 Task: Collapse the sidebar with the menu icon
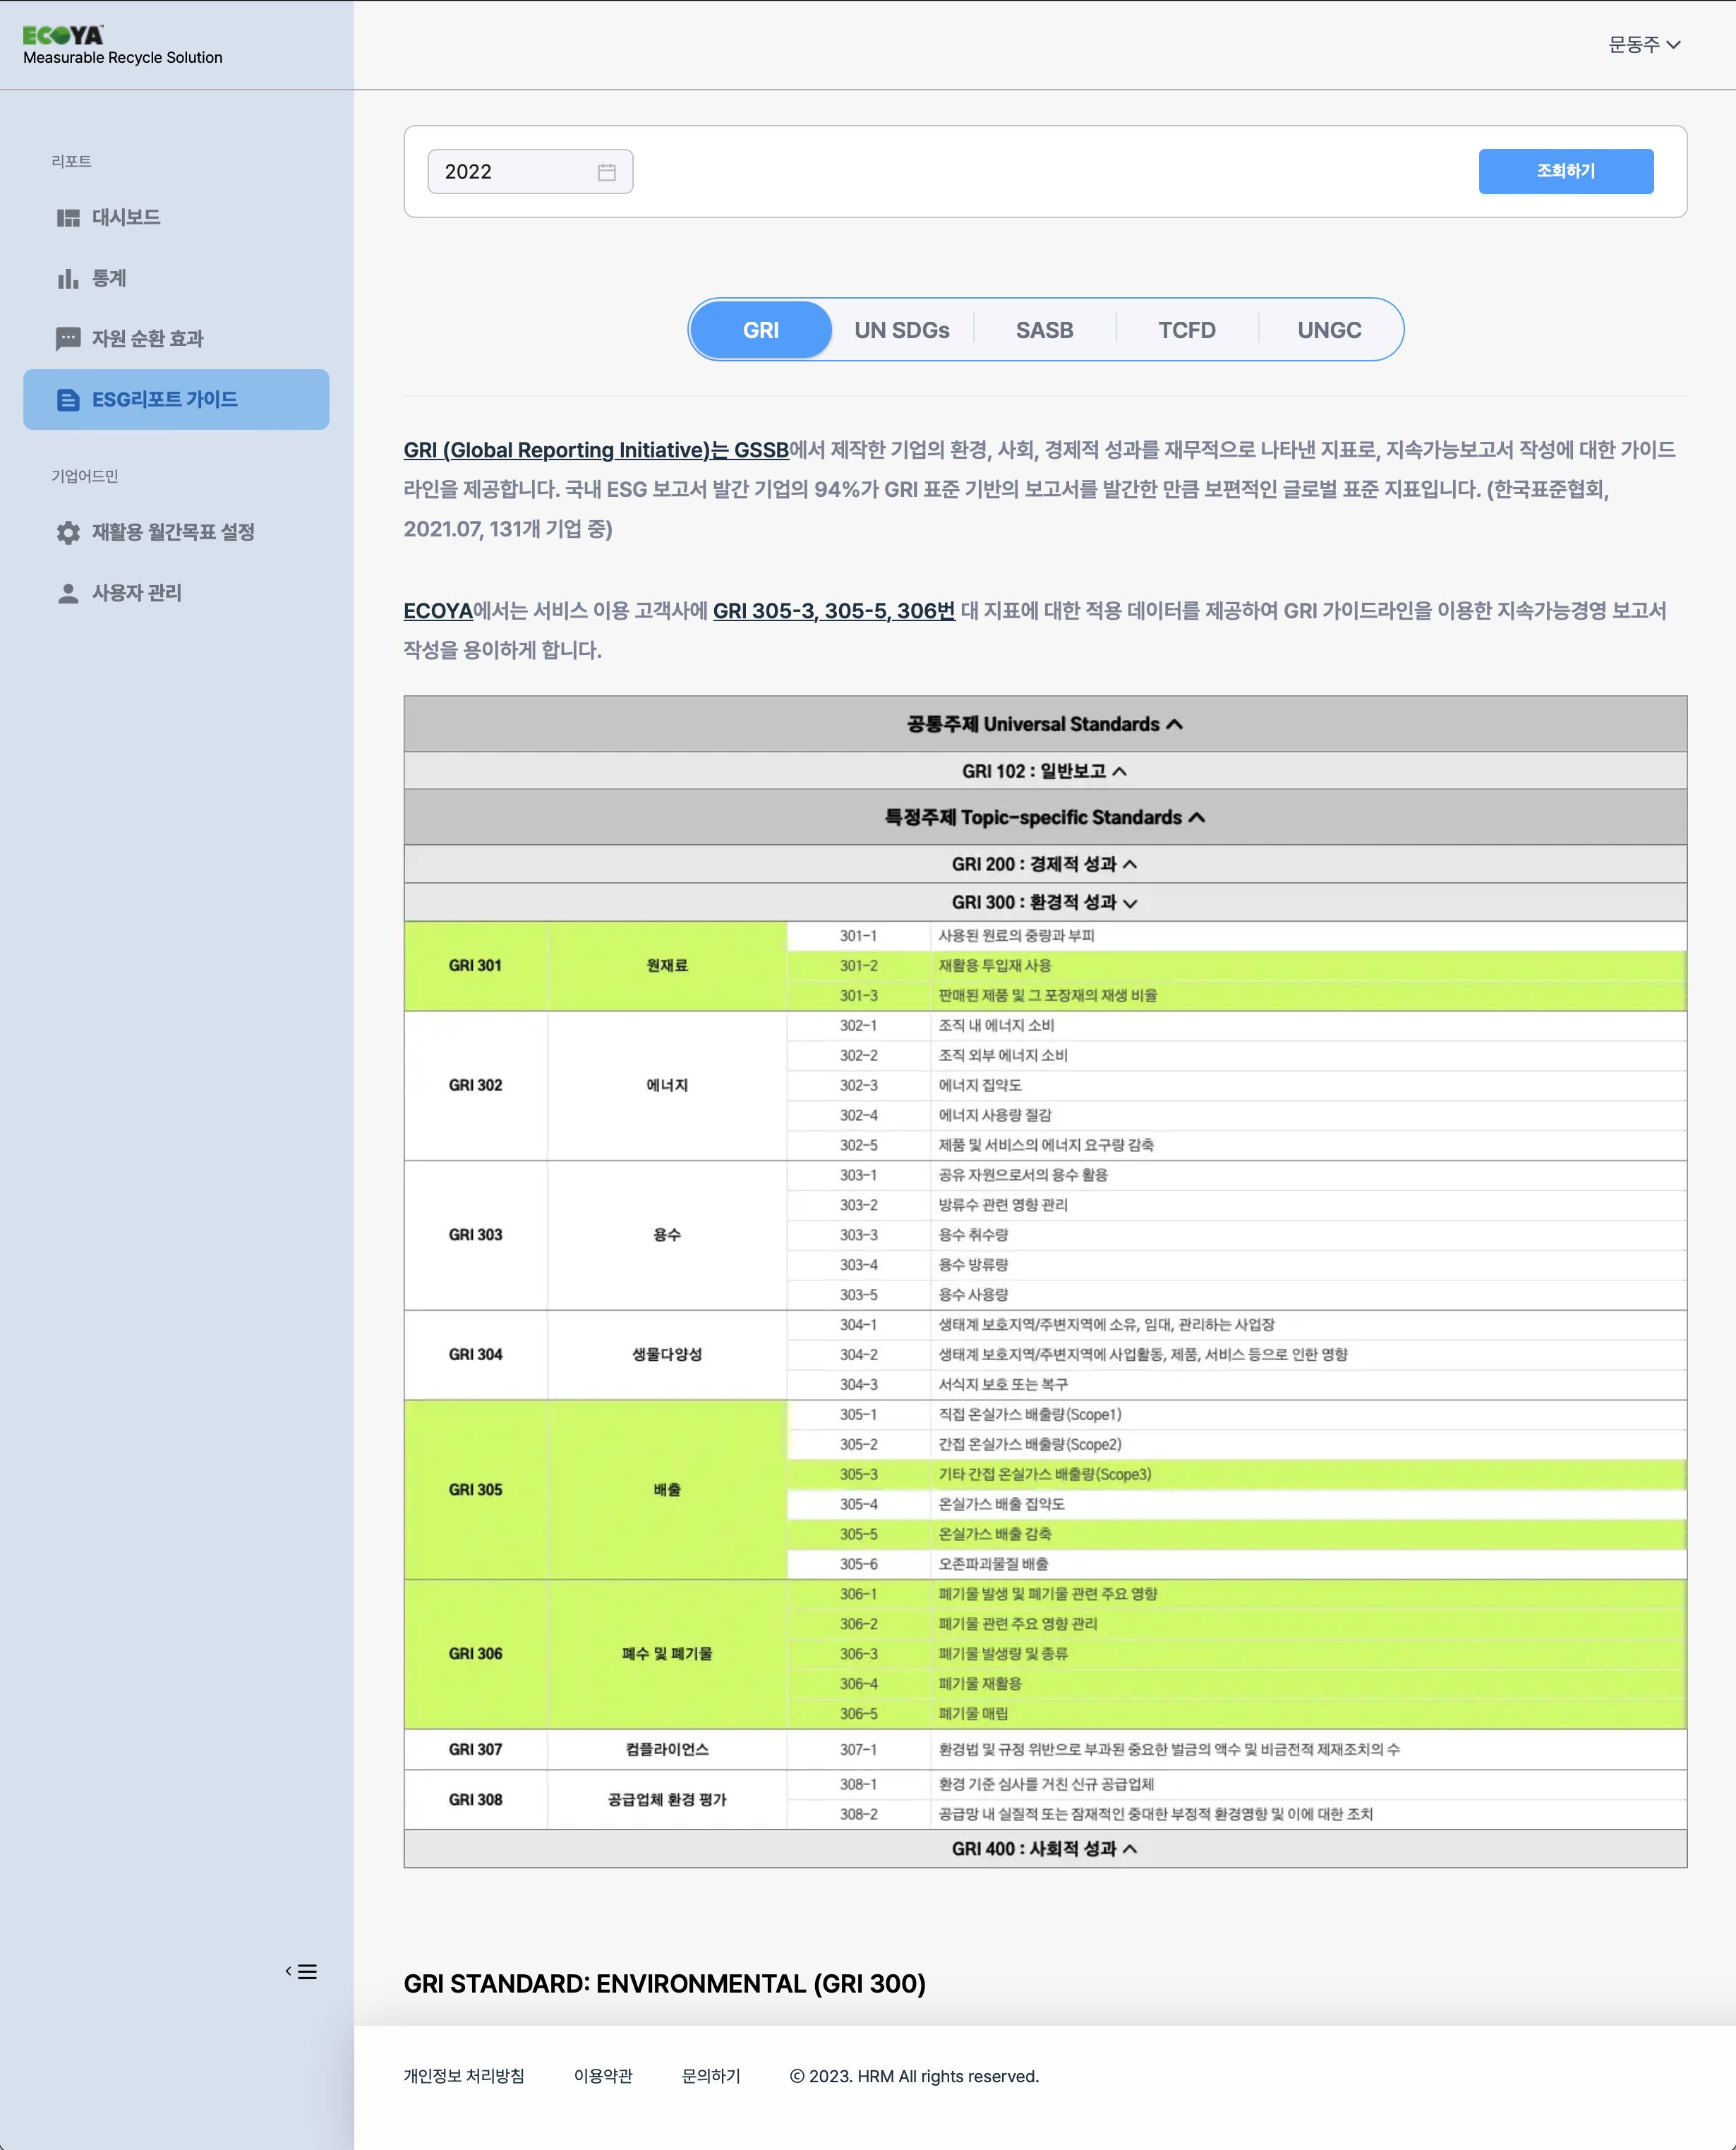[x=301, y=1971]
